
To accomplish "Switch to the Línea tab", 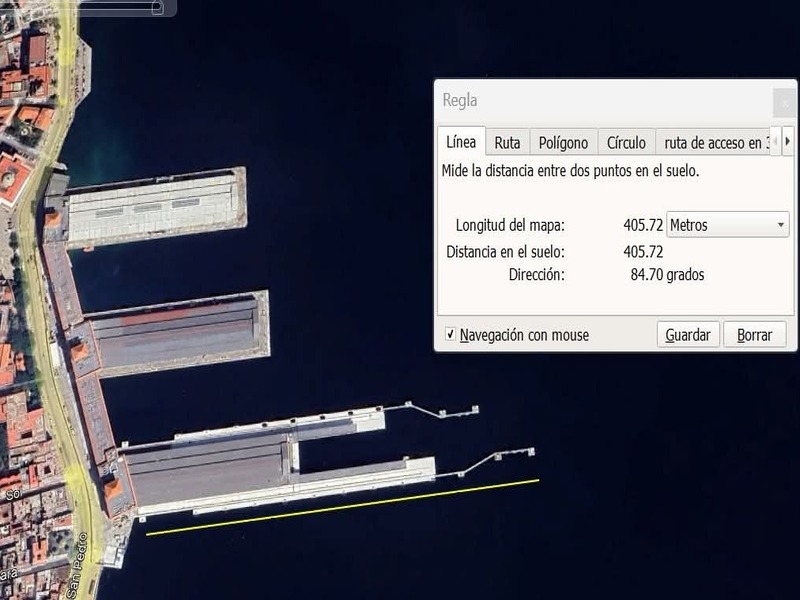I will coord(461,143).
